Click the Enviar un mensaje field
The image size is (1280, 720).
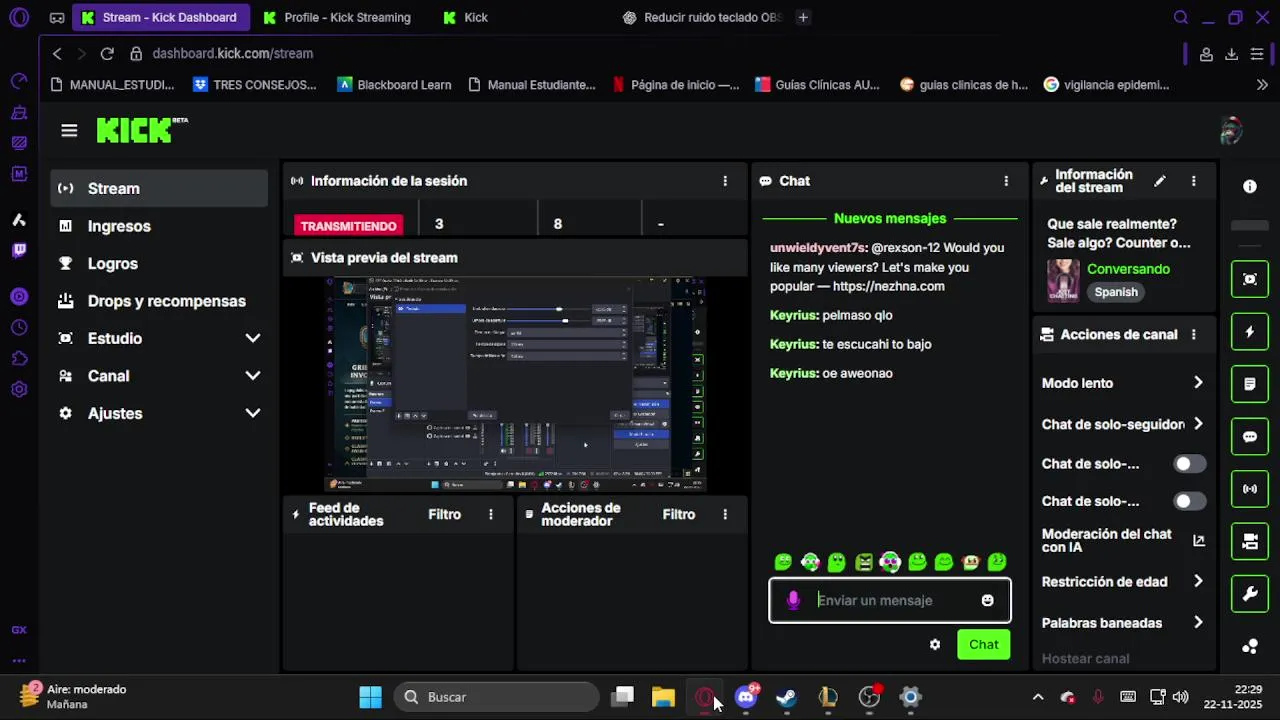890,600
